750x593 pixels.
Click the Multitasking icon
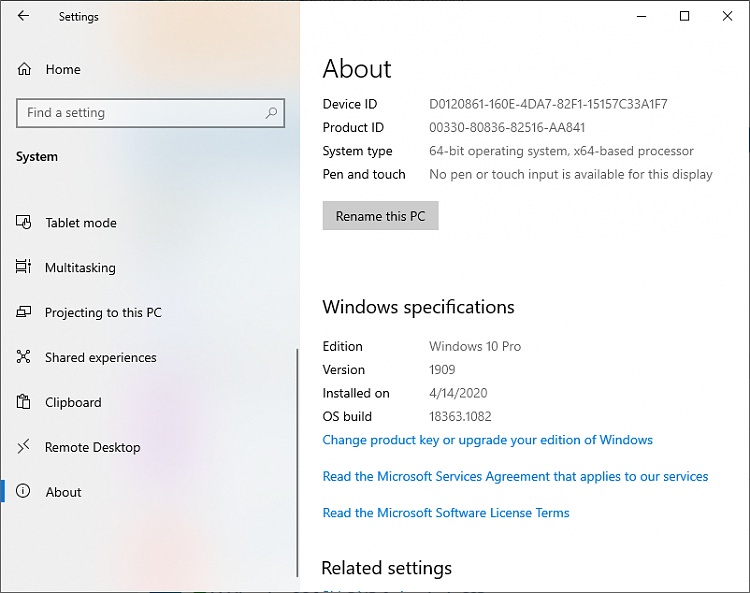[x=23, y=267]
